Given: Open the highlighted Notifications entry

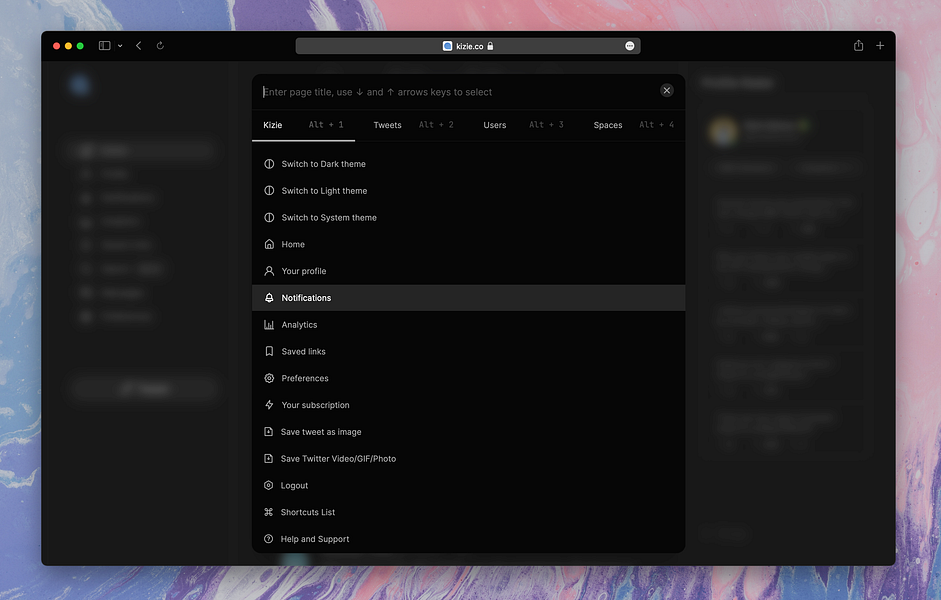Looking at the screenshot, I should pos(468,298).
